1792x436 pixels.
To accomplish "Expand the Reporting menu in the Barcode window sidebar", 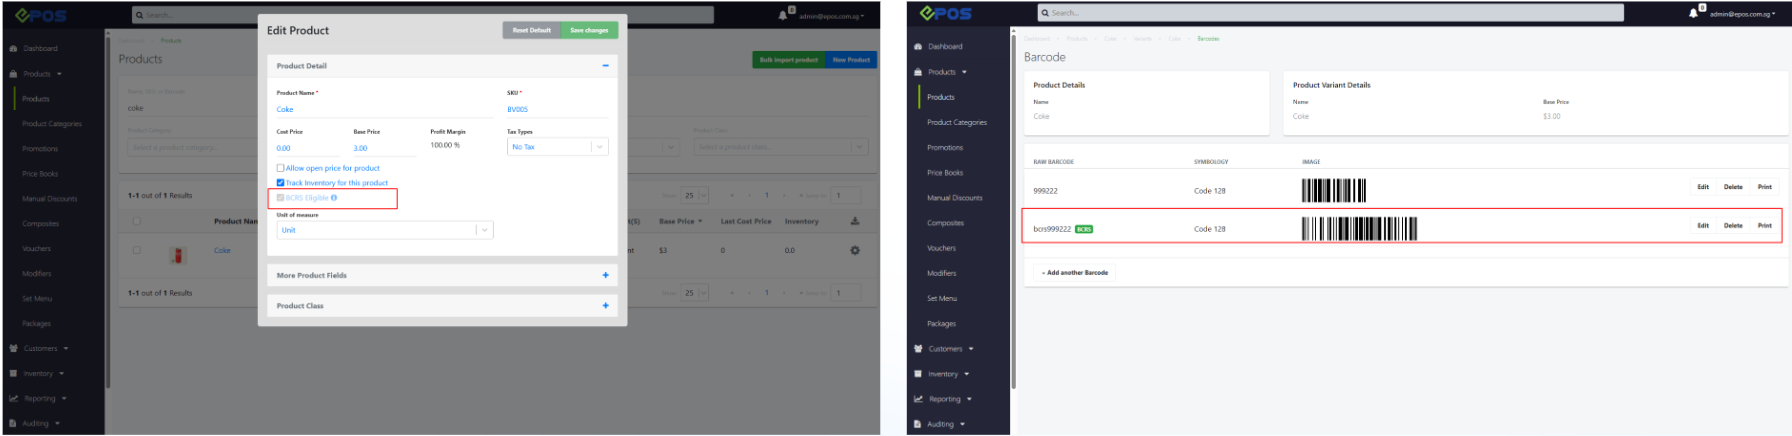I will 950,399.
